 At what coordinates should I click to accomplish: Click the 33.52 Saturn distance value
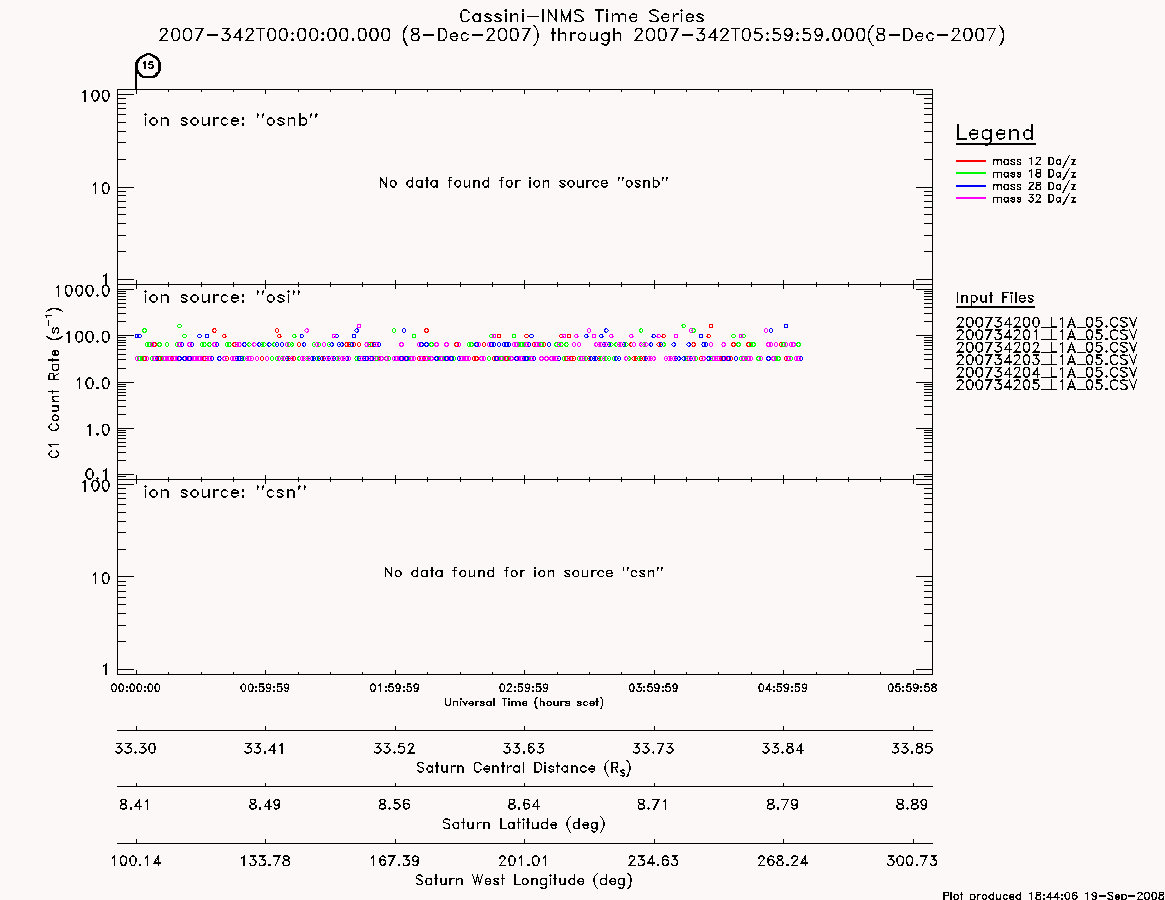click(395, 748)
